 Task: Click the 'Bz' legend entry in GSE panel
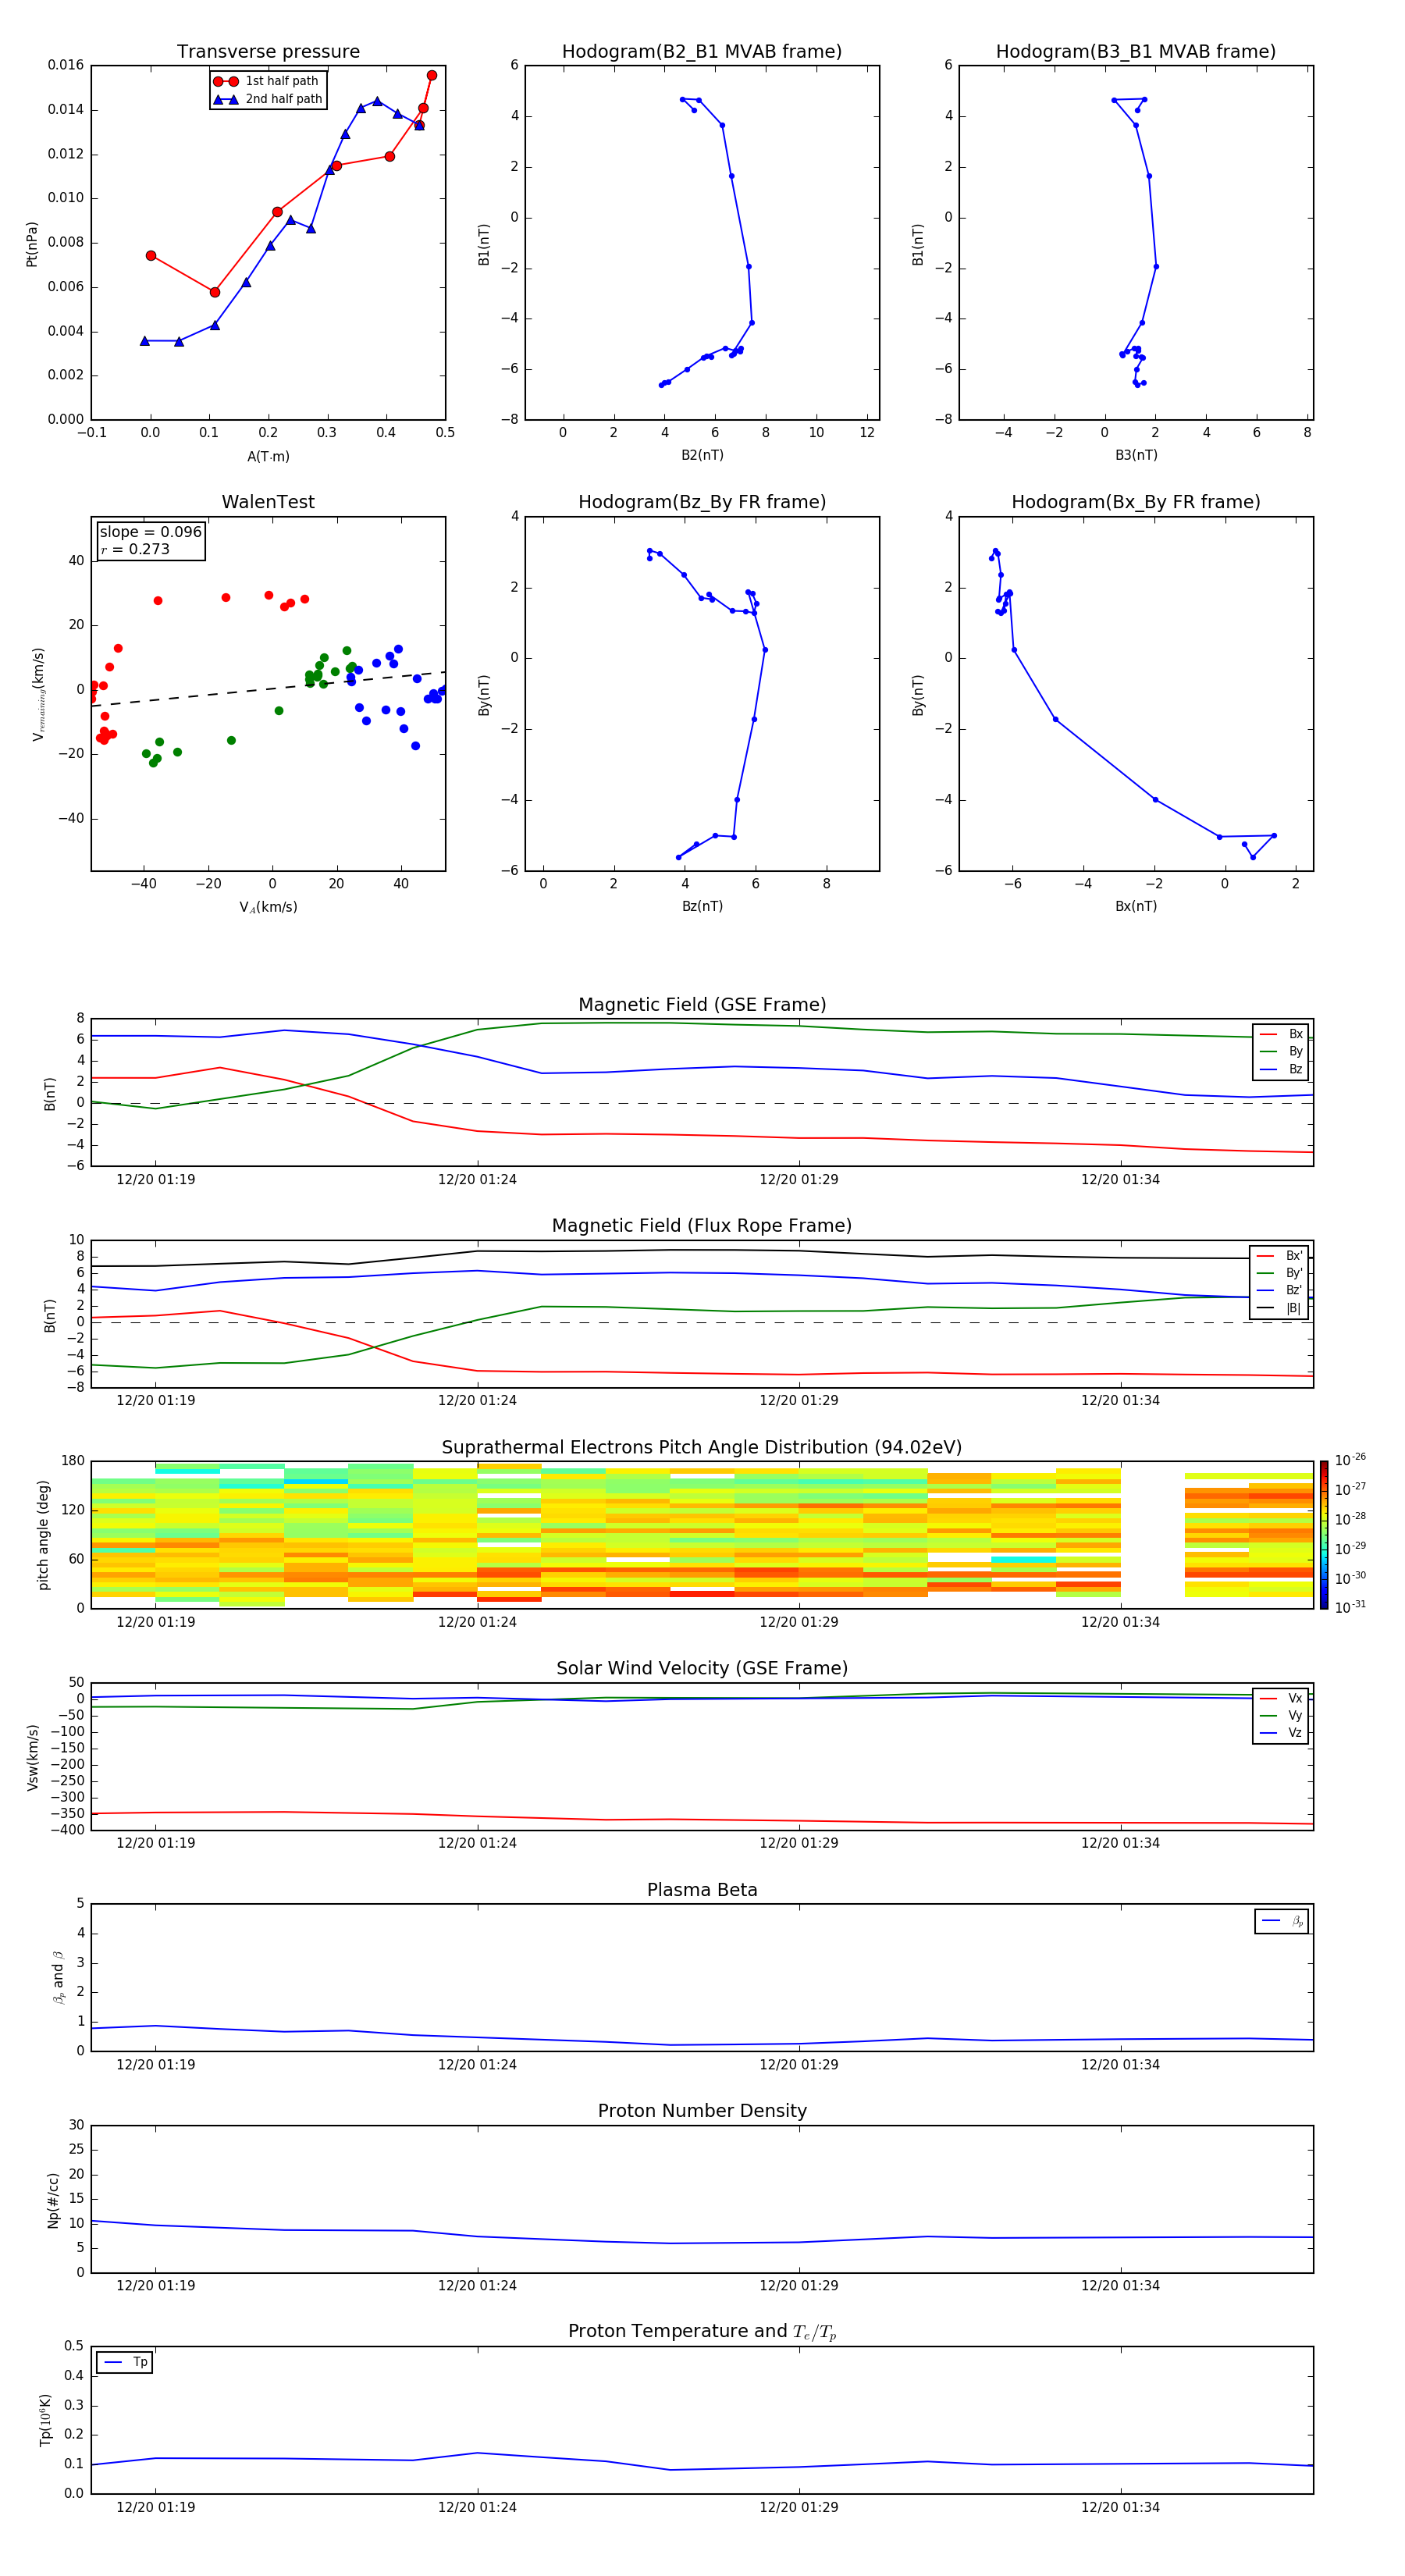(1281, 1069)
